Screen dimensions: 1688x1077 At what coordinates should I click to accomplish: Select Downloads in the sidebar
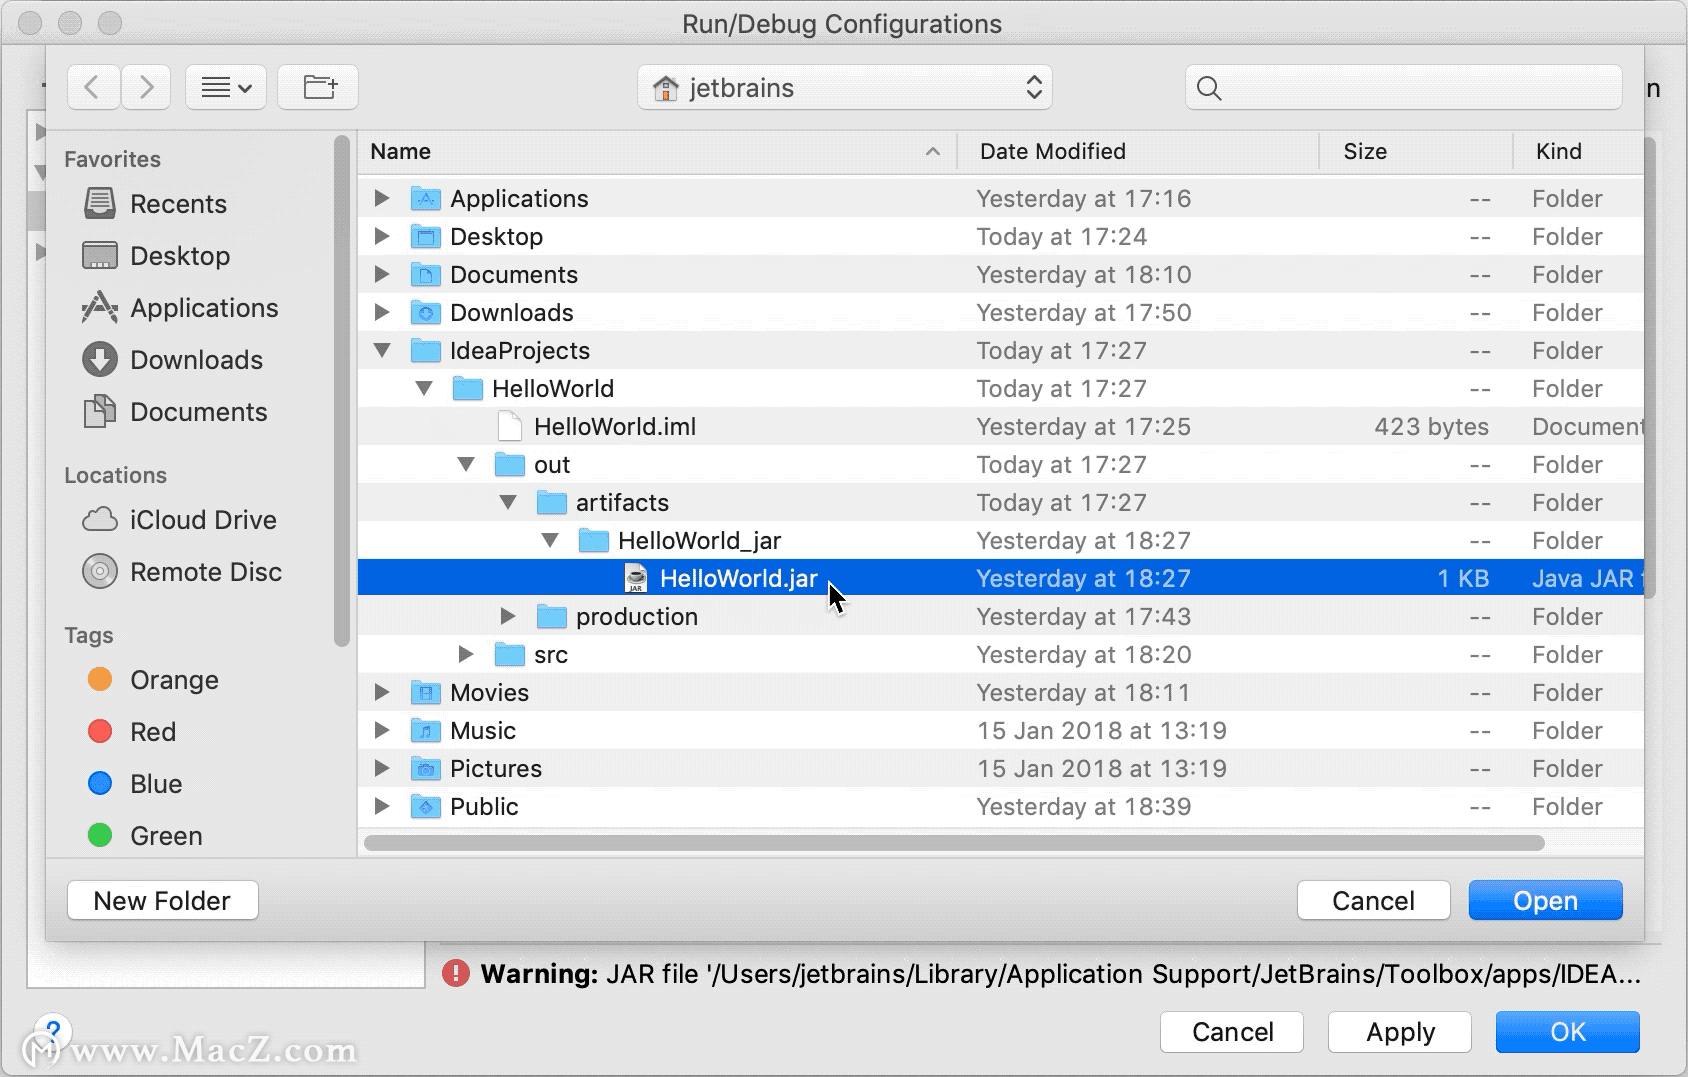(x=172, y=360)
